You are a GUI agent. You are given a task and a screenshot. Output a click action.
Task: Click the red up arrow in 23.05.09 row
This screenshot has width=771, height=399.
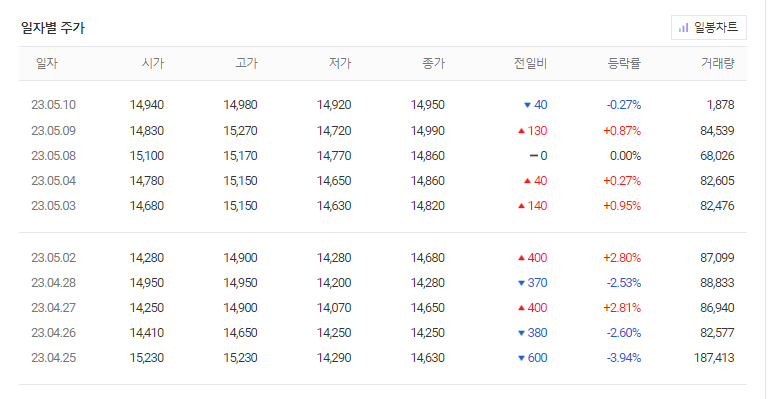[x=521, y=131]
